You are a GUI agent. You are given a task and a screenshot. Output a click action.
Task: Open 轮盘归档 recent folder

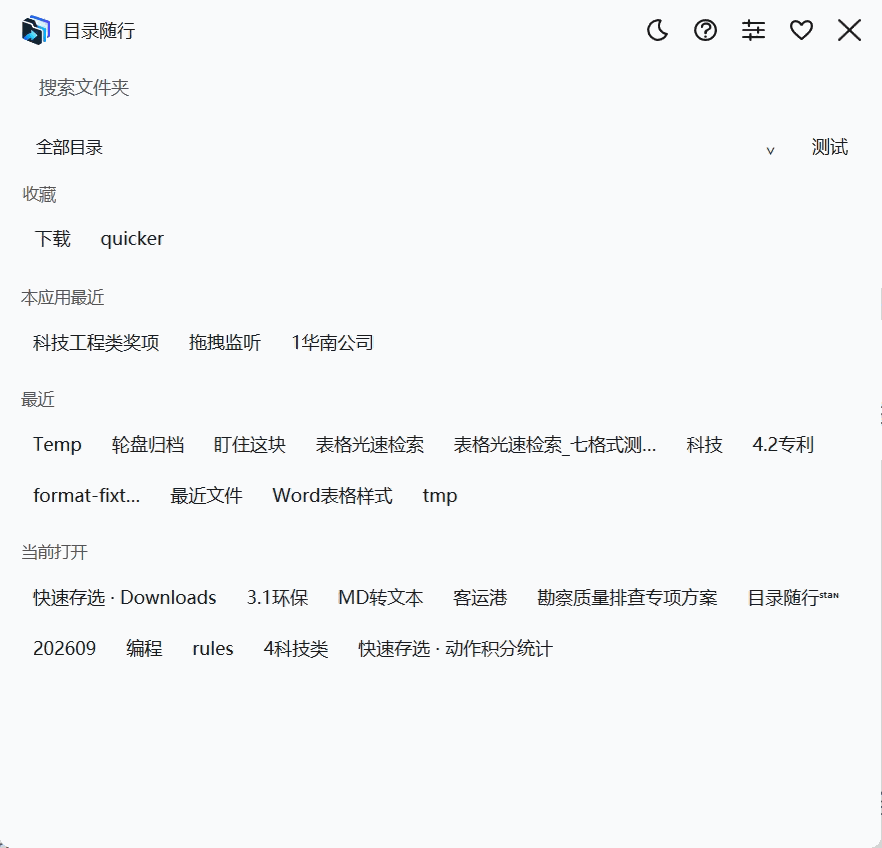(x=147, y=445)
